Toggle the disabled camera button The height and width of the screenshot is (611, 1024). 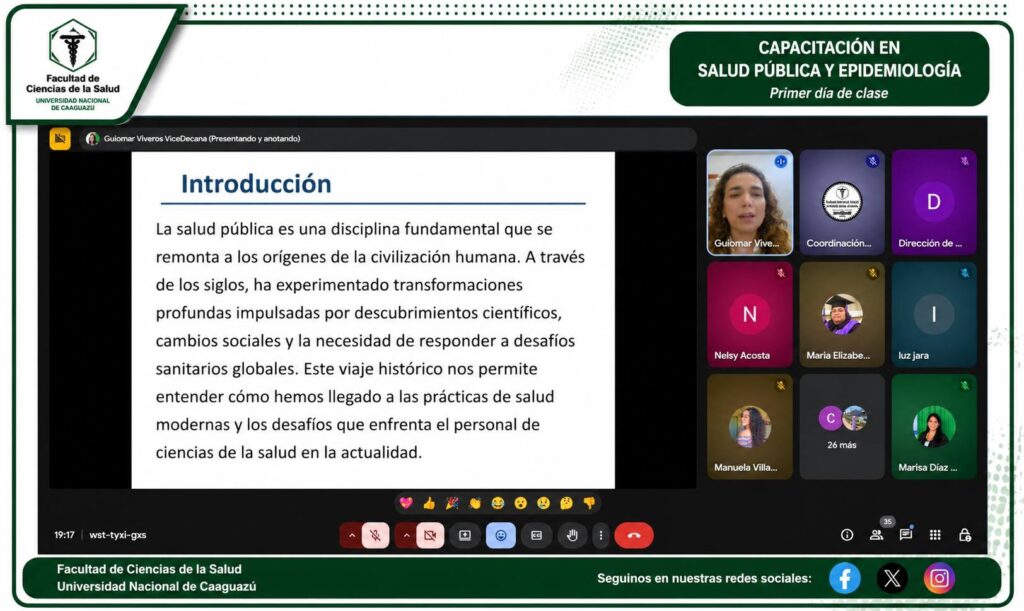point(430,535)
